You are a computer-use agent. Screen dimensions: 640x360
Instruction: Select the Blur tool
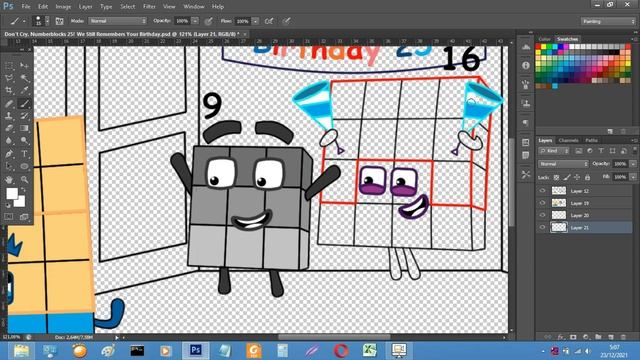(x=9, y=141)
